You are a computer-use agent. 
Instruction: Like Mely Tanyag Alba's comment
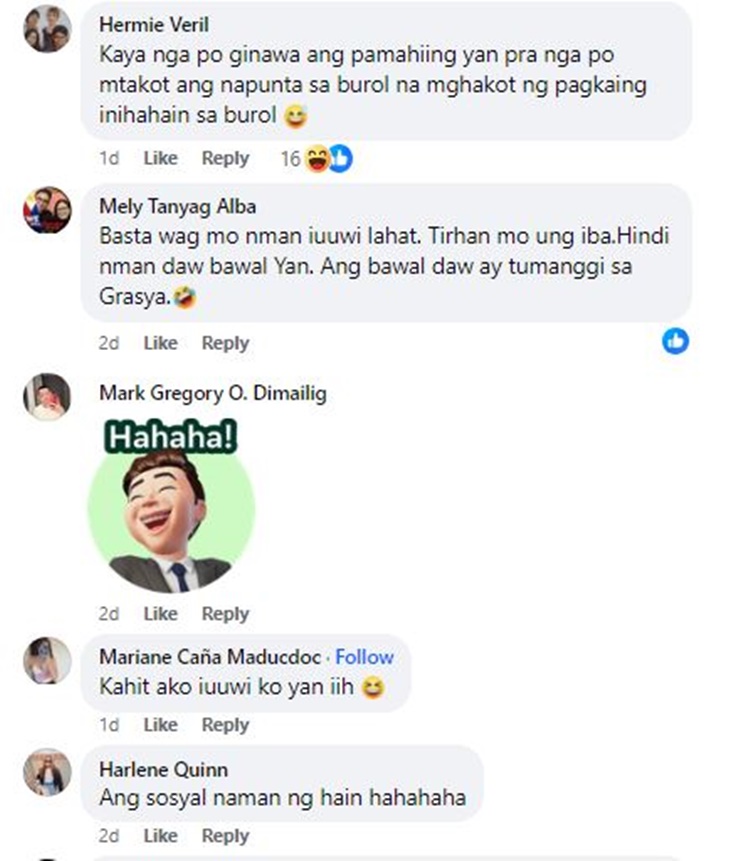[x=160, y=343]
